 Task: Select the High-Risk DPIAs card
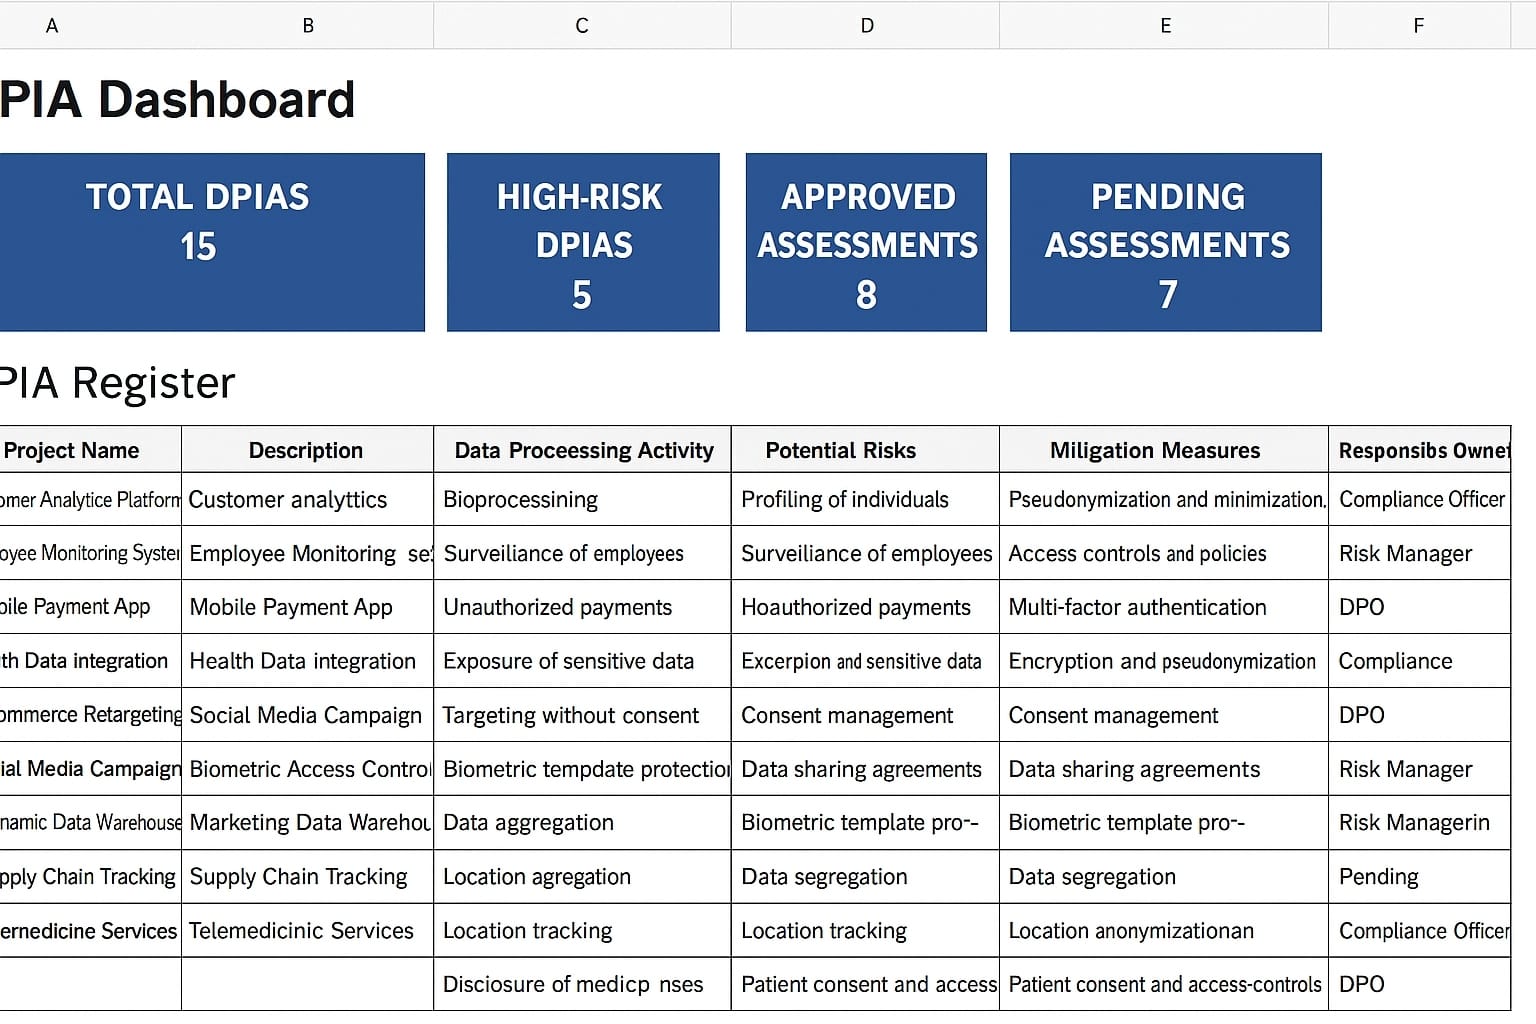(x=583, y=242)
